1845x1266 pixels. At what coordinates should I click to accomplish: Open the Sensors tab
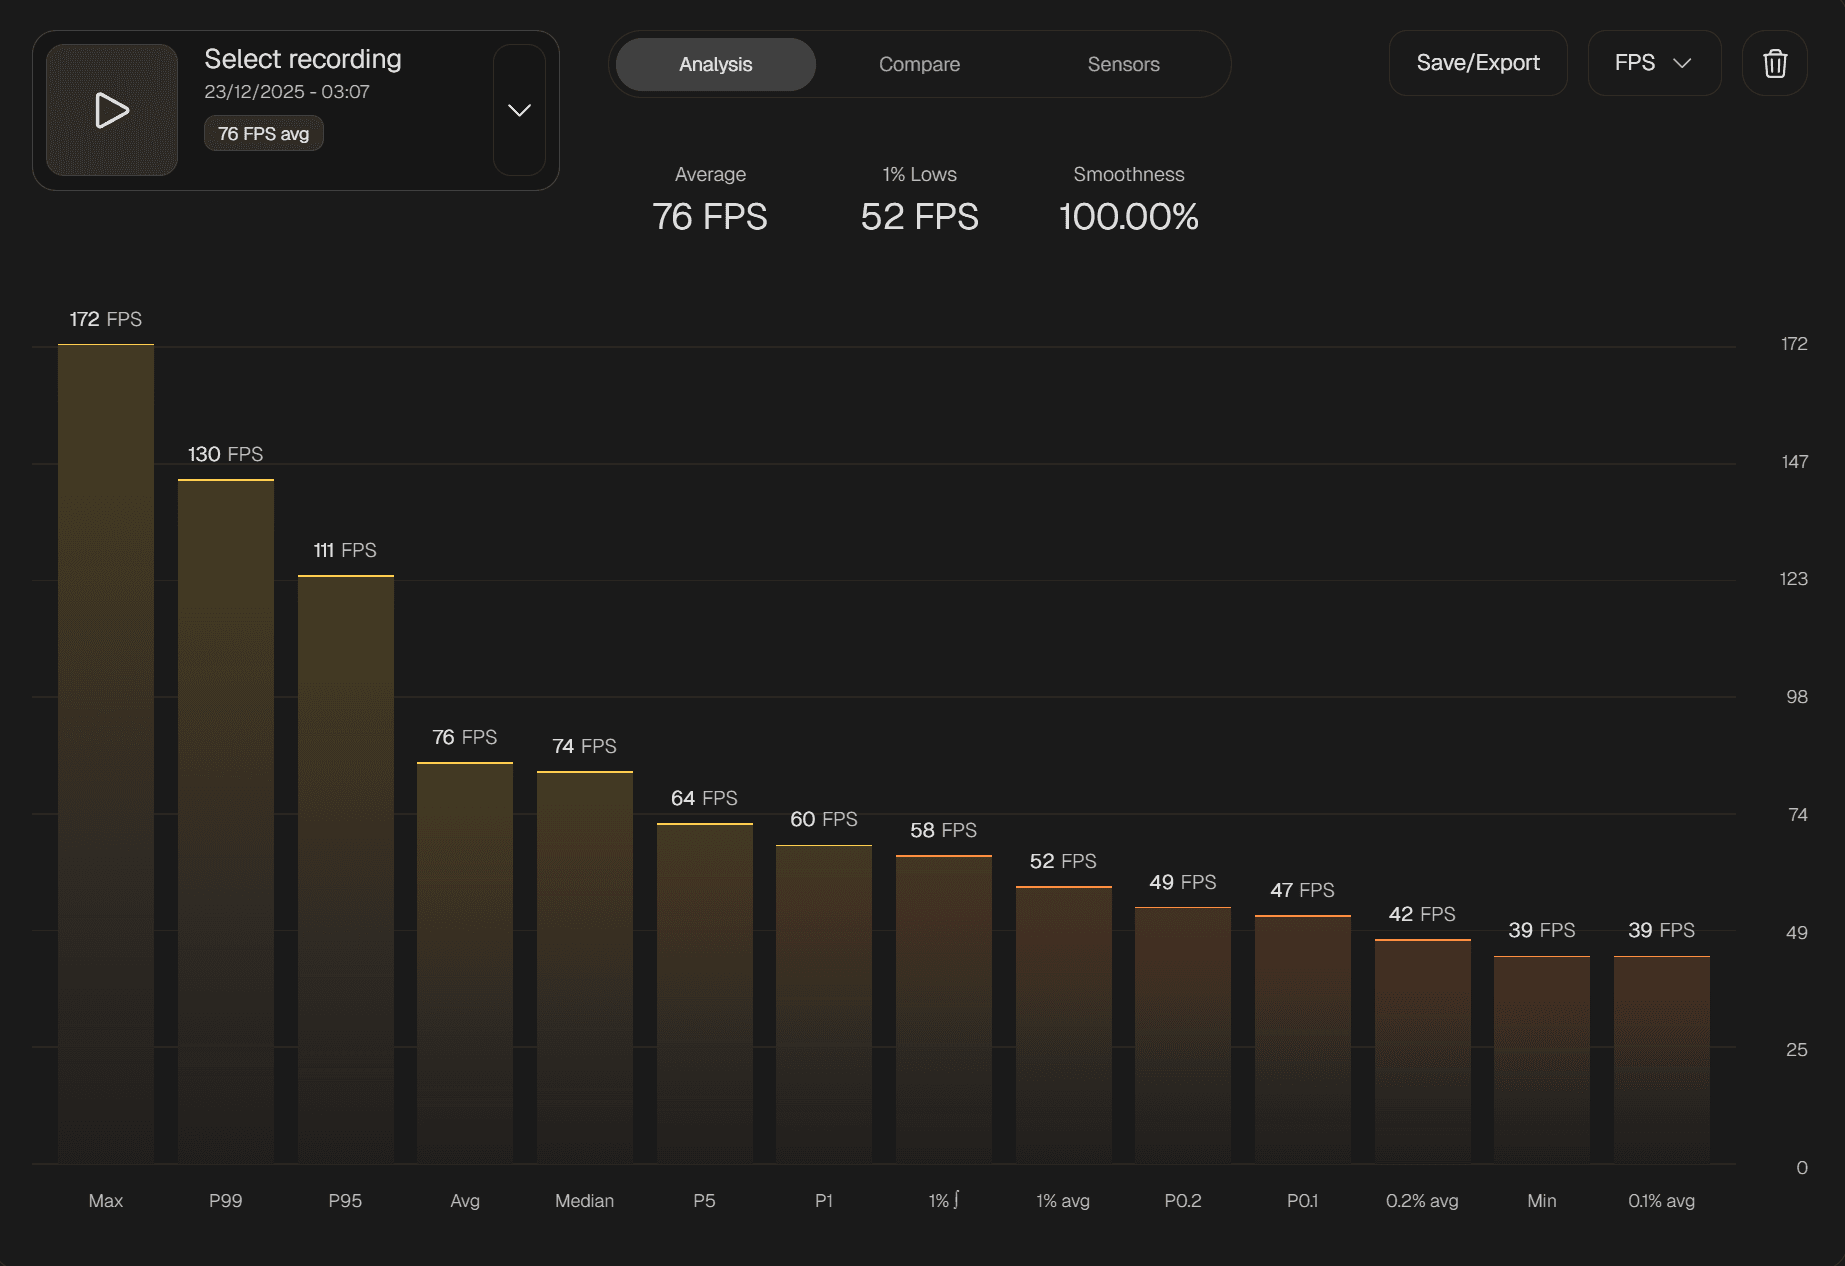click(x=1123, y=64)
